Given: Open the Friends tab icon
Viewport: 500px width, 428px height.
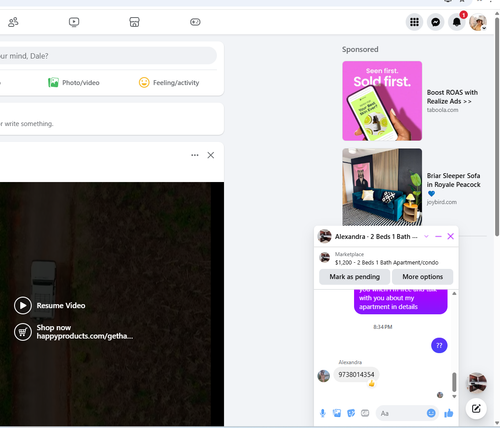Looking at the screenshot, I should 13,22.
